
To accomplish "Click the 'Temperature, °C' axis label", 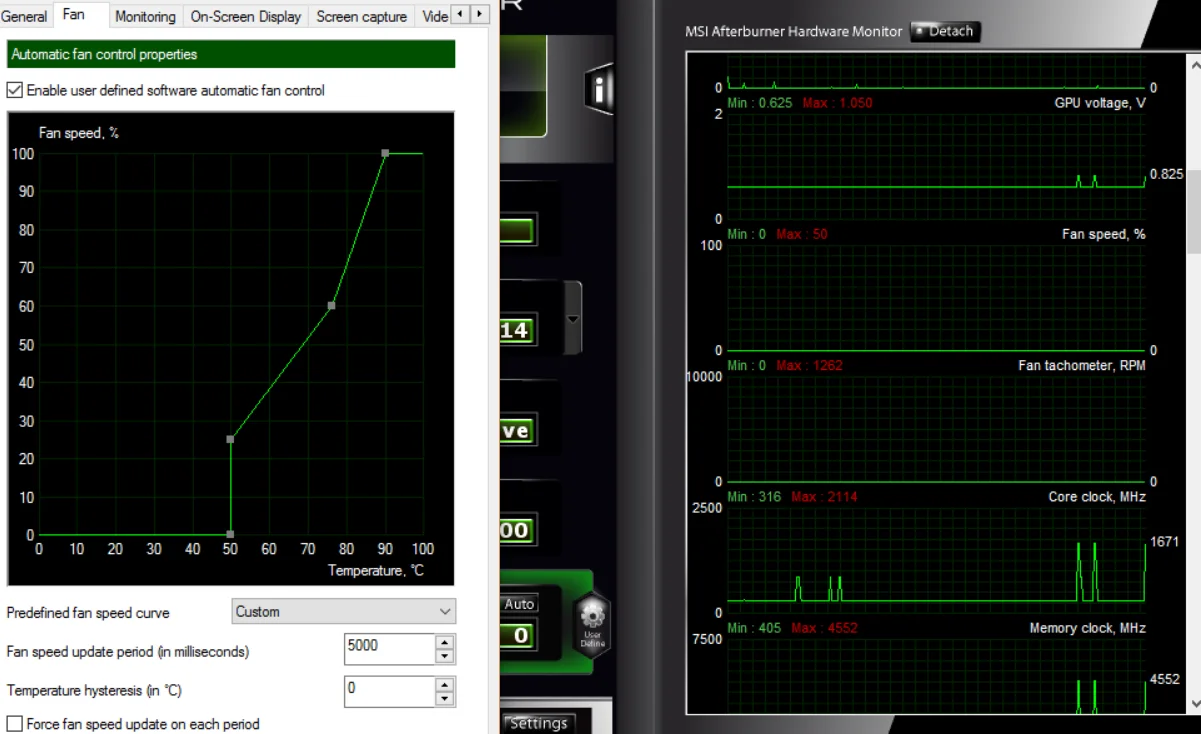I will 376,571.
